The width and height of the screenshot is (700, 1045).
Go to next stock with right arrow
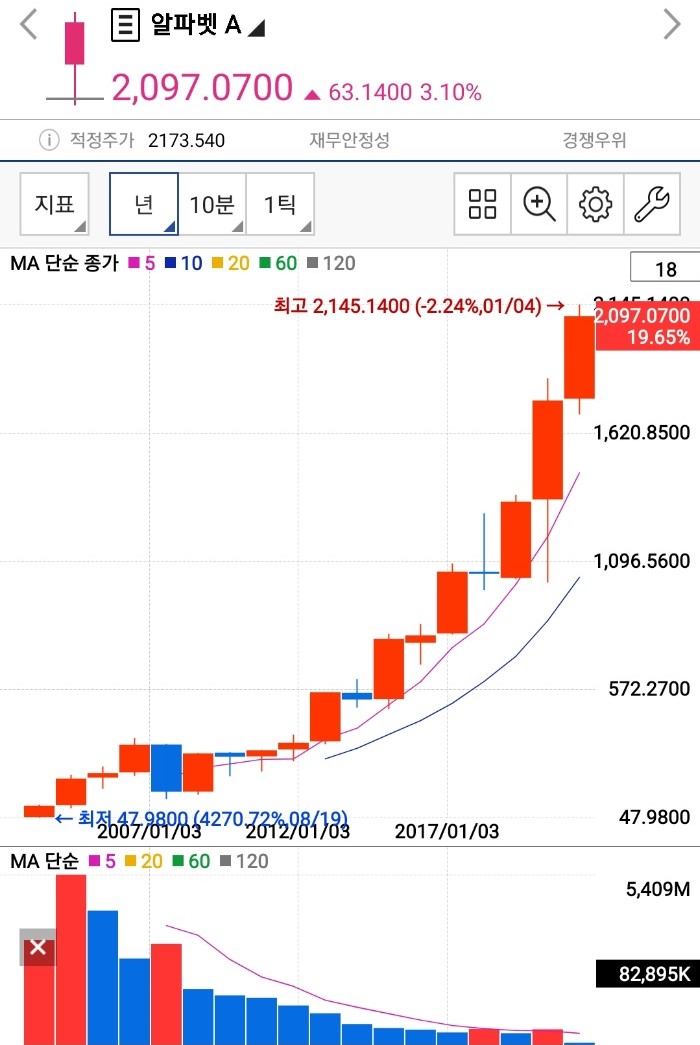click(x=672, y=25)
